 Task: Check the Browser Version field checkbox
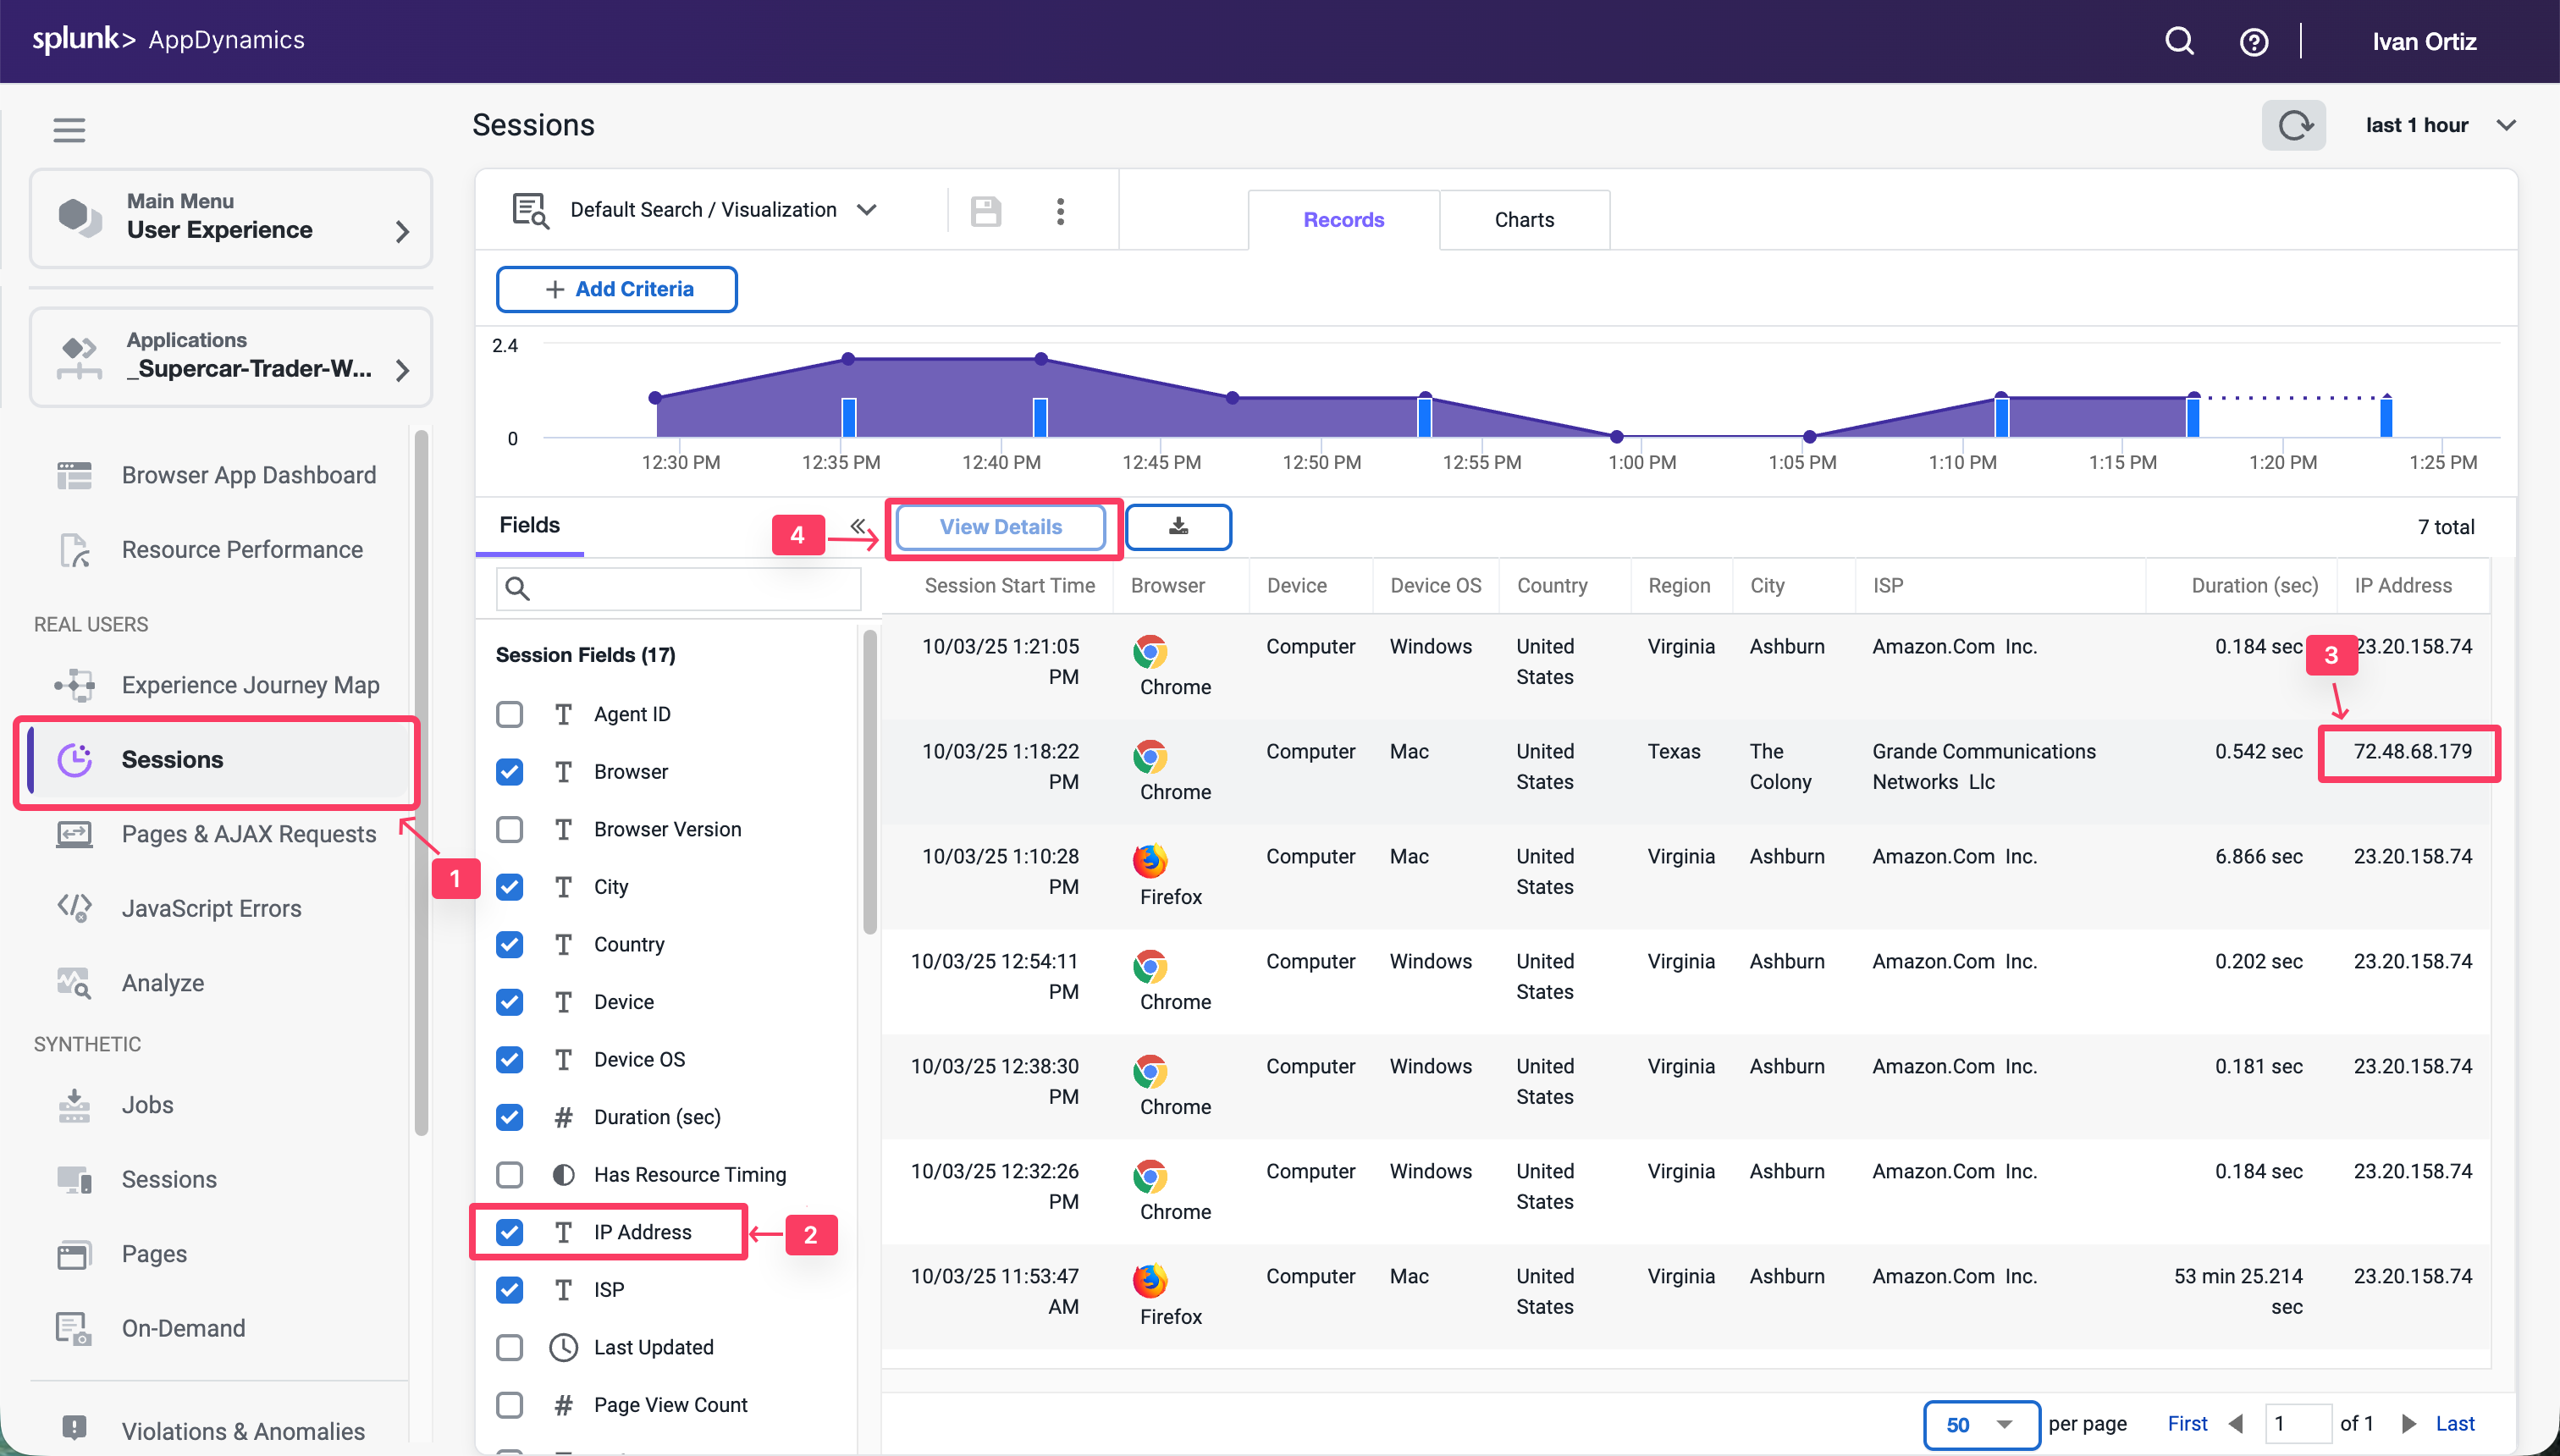coord(510,829)
